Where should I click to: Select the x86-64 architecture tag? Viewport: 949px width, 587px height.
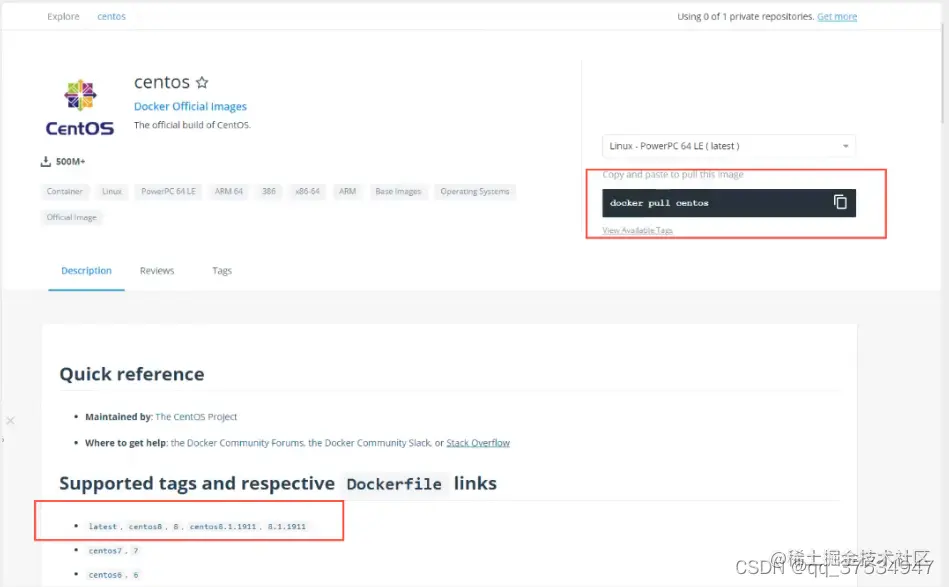click(x=307, y=191)
